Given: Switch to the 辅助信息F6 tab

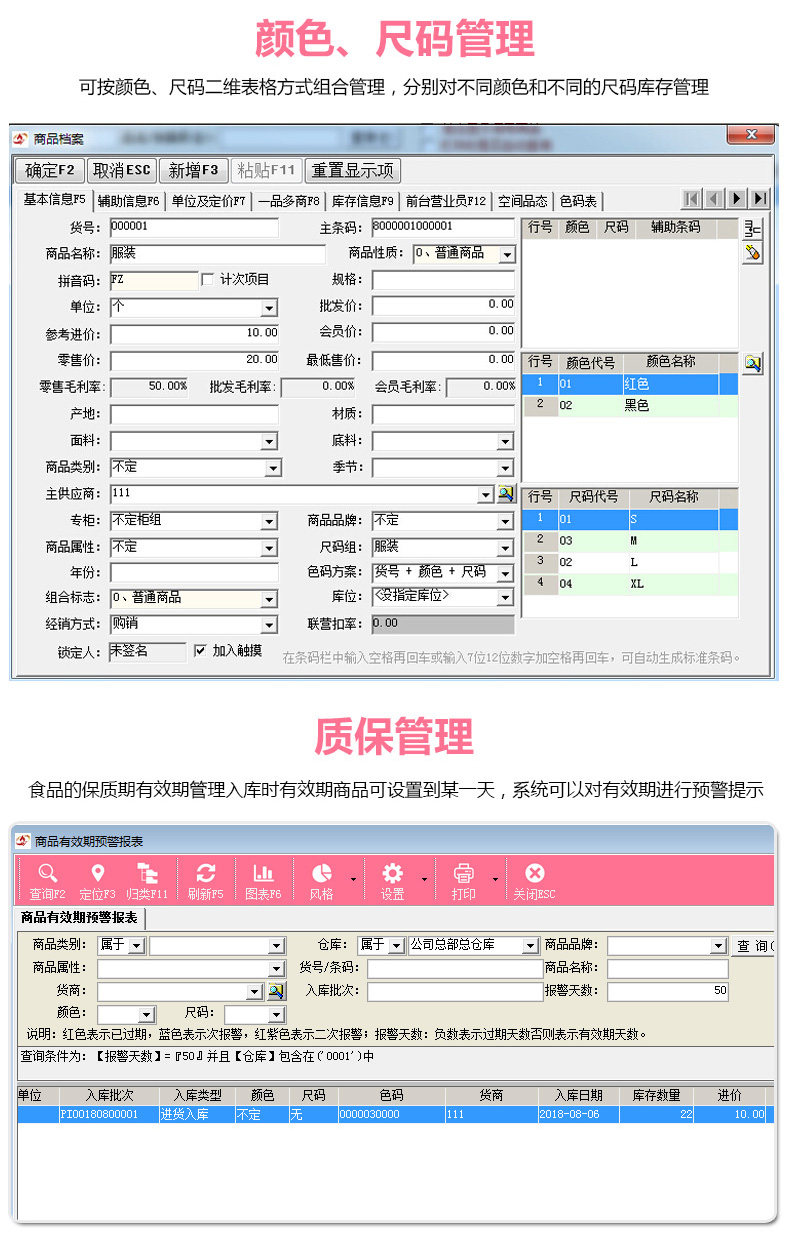Looking at the screenshot, I should (x=128, y=201).
